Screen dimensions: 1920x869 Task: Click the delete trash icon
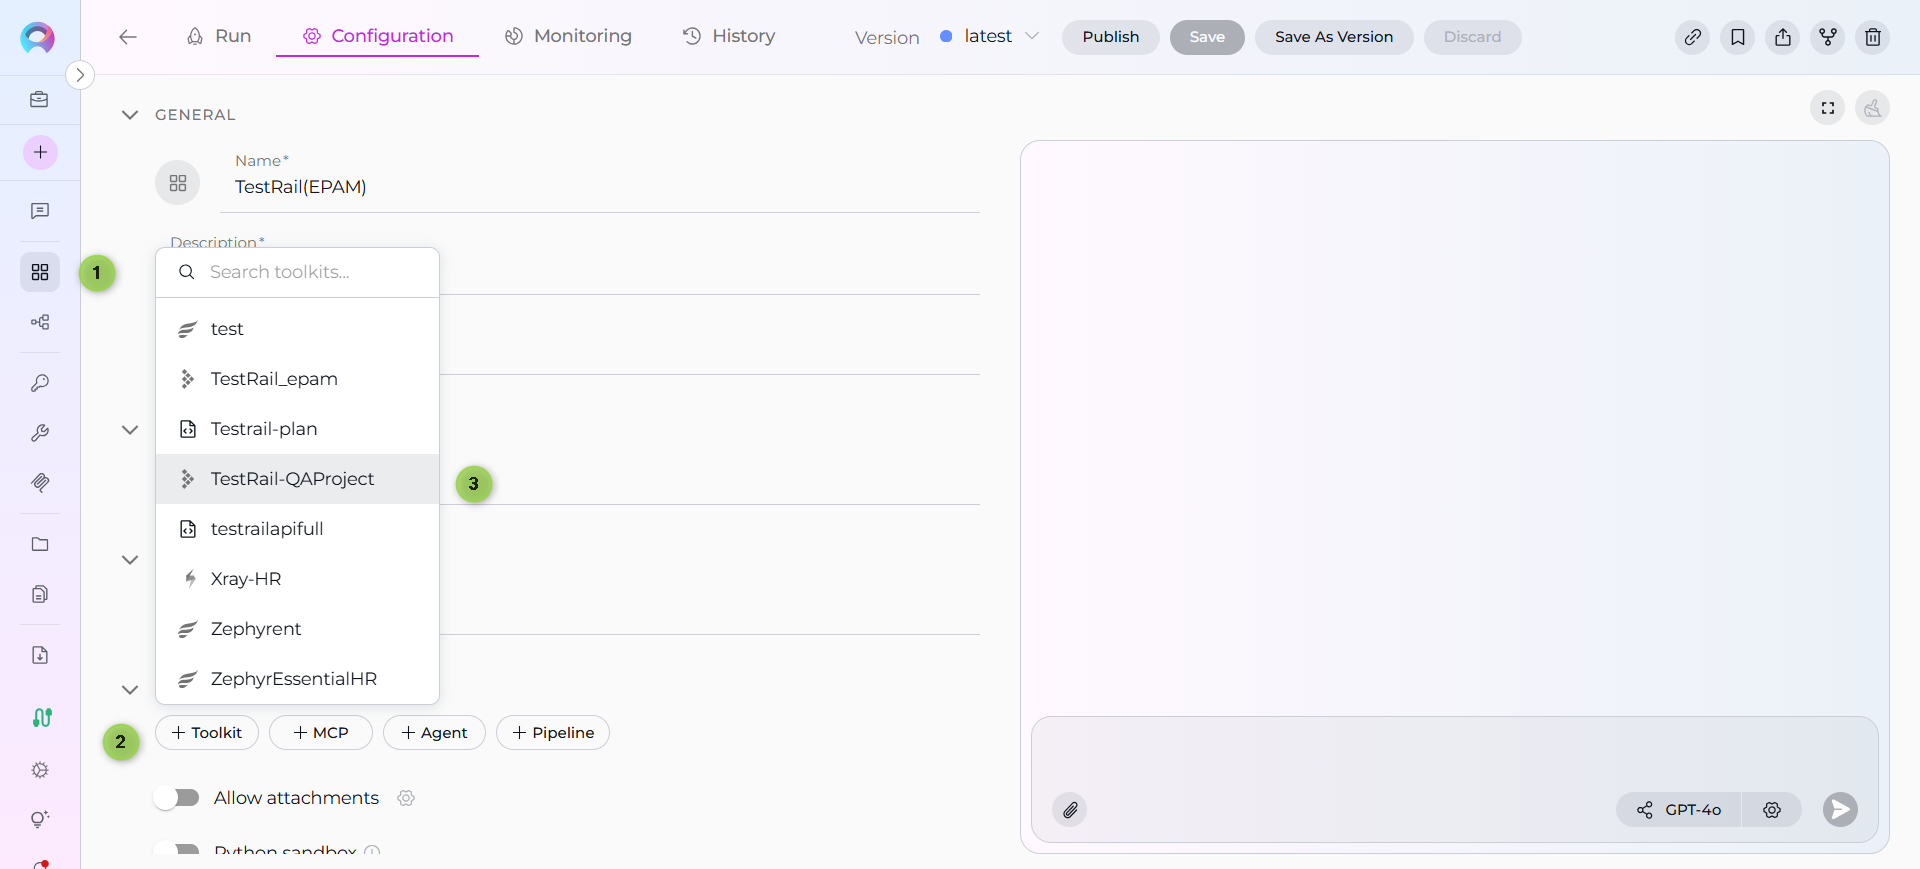(1872, 37)
